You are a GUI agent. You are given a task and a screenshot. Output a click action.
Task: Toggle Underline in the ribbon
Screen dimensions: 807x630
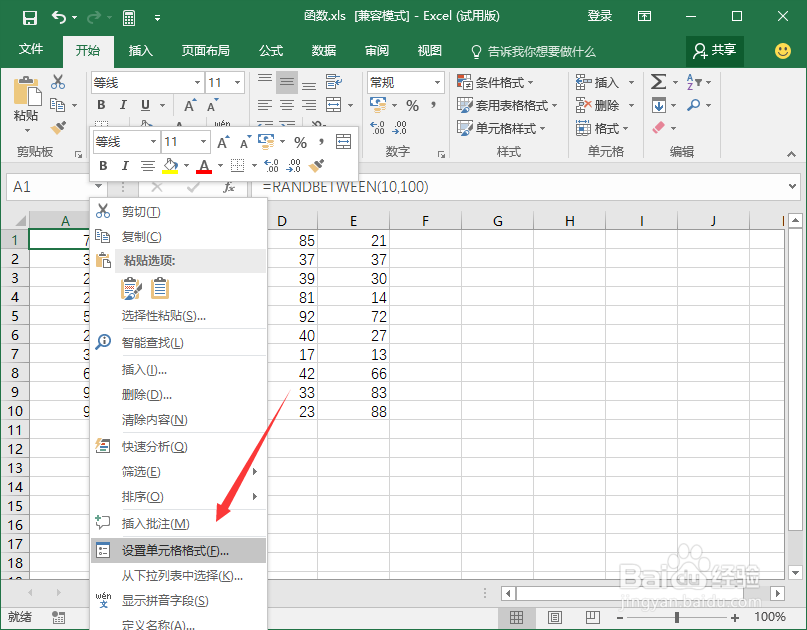(x=145, y=105)
